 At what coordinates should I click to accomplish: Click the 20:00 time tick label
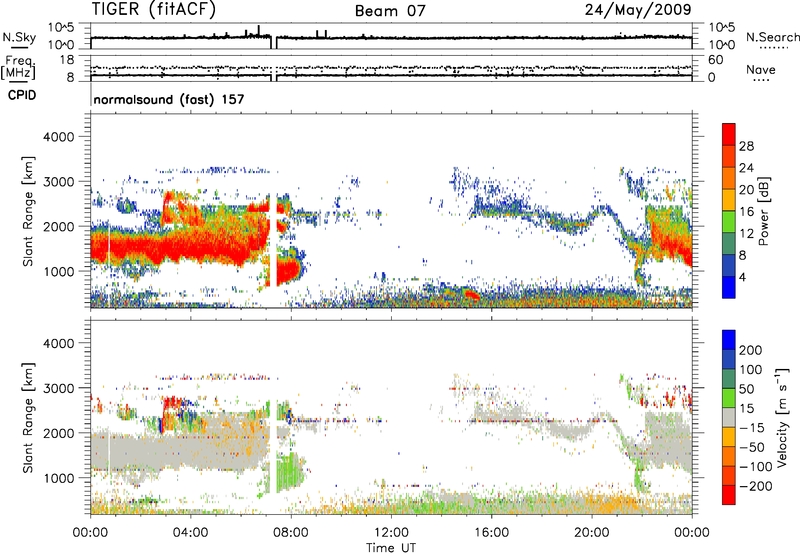pyautogui.click(x=591, y=533)
